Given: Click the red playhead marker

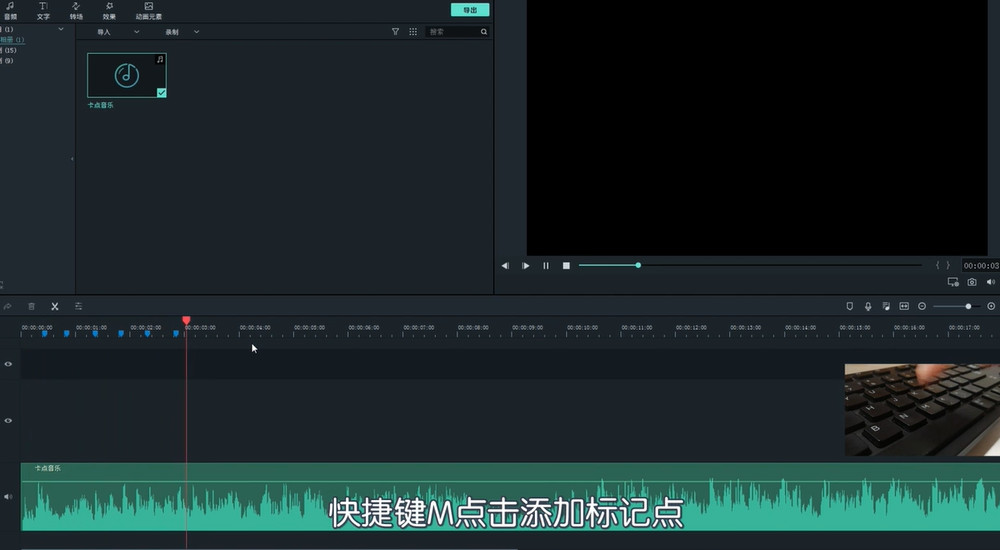Looking at the screenshot, I should coord(186,320).
